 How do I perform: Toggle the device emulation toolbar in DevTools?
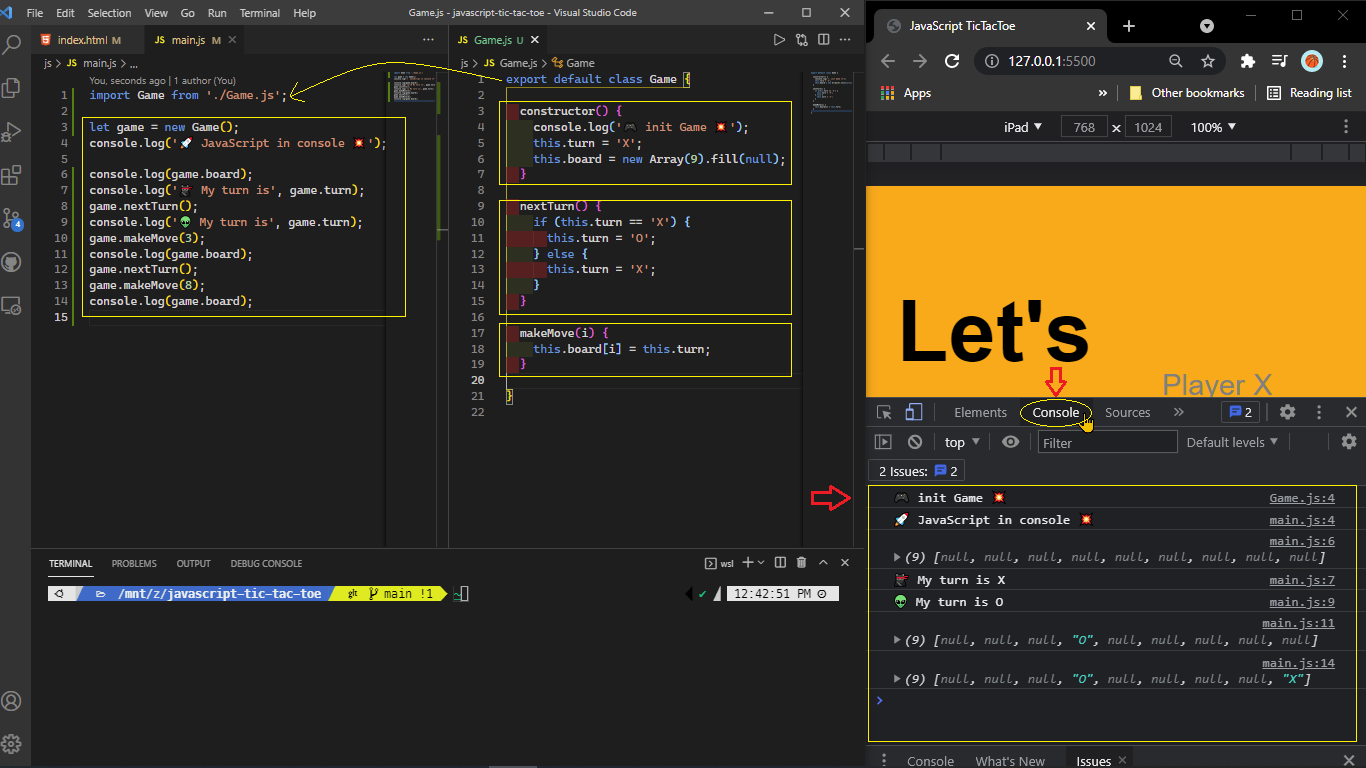point(913,412)
